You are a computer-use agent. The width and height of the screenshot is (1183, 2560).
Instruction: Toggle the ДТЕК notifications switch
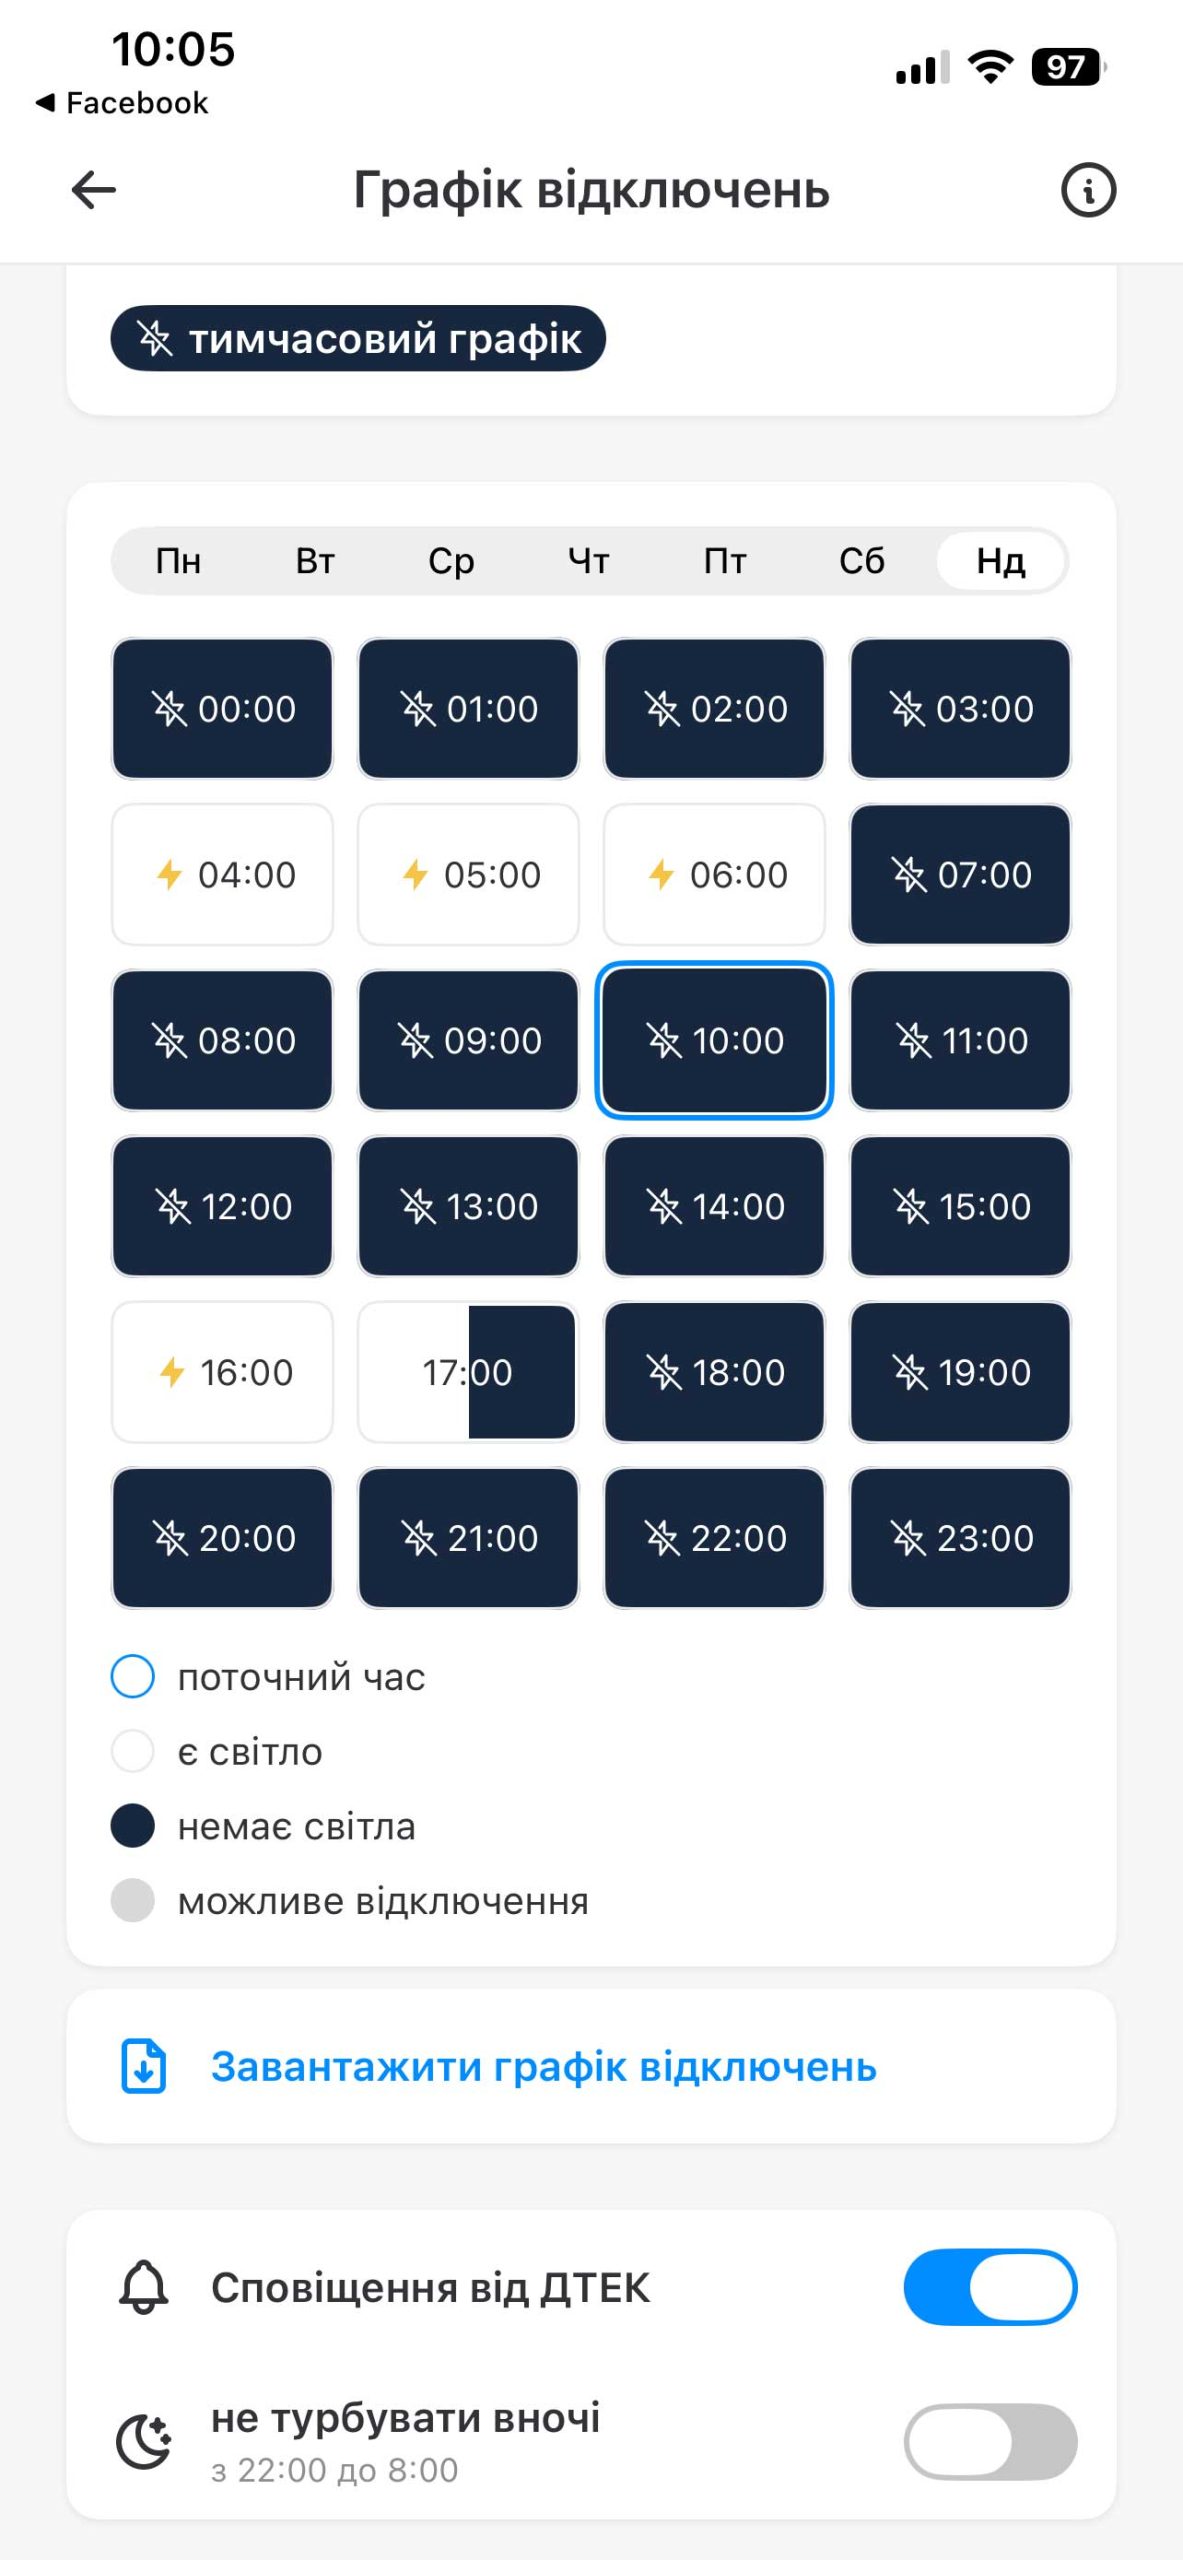pos(990,2287)
